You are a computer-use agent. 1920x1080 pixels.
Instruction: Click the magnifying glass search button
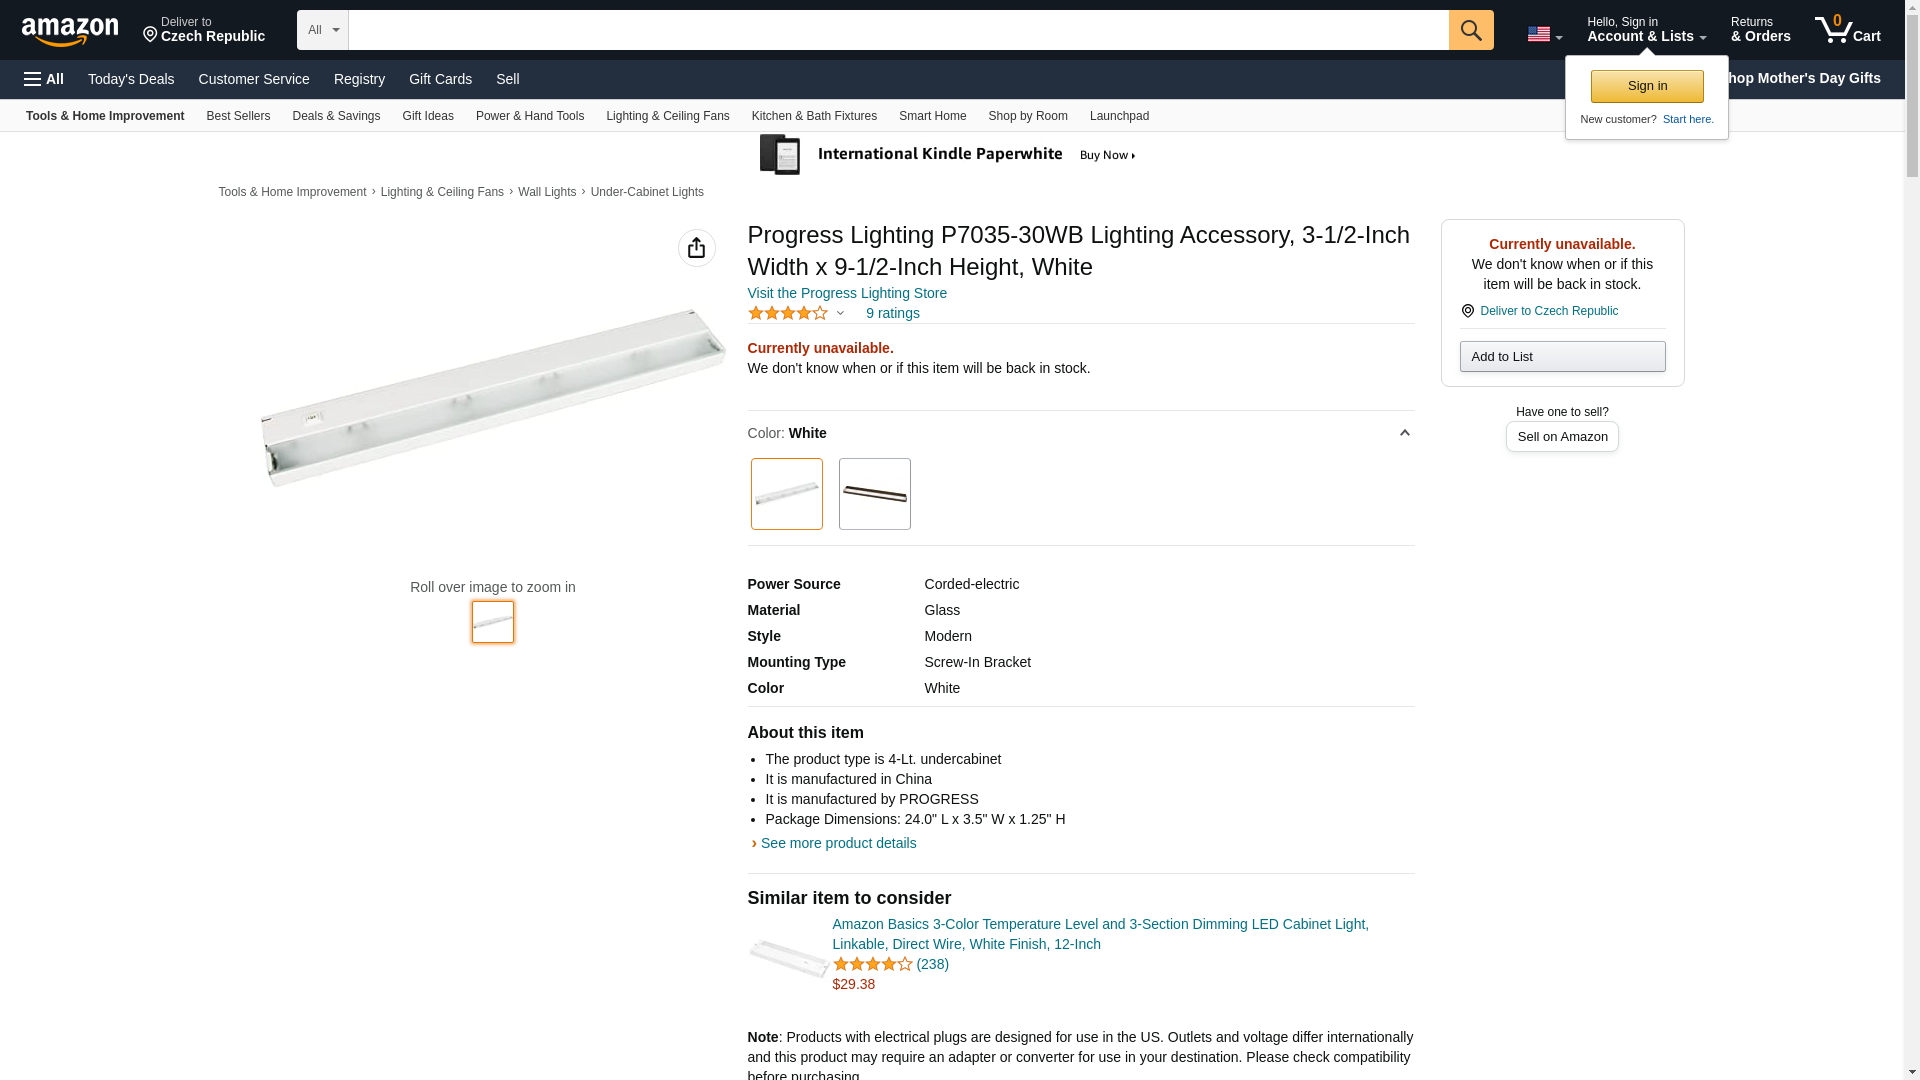click(x=1470, y=30)
